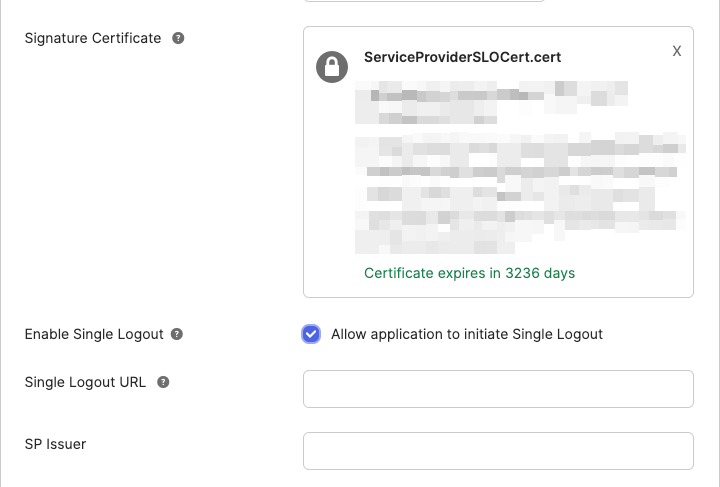Click into the SP Issuer field

pyautogui.click(x=498, y=451)
